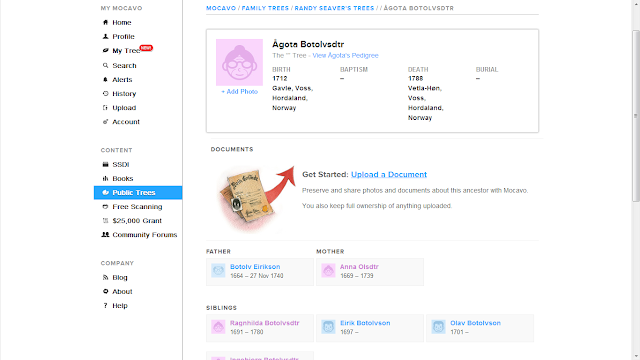
Task: Click birth year 1712 text
Action: [280, 78]
